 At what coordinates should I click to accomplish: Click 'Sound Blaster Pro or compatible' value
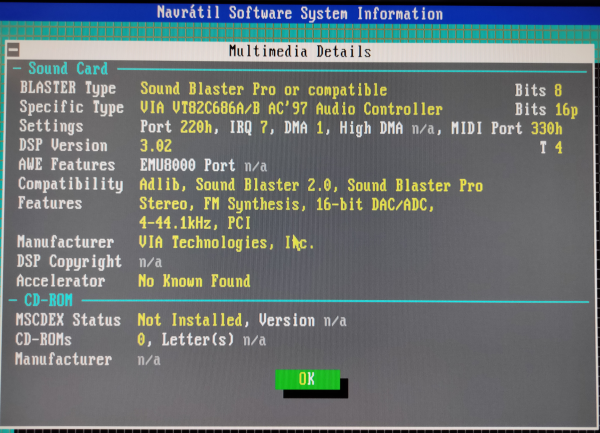point(264,90)
